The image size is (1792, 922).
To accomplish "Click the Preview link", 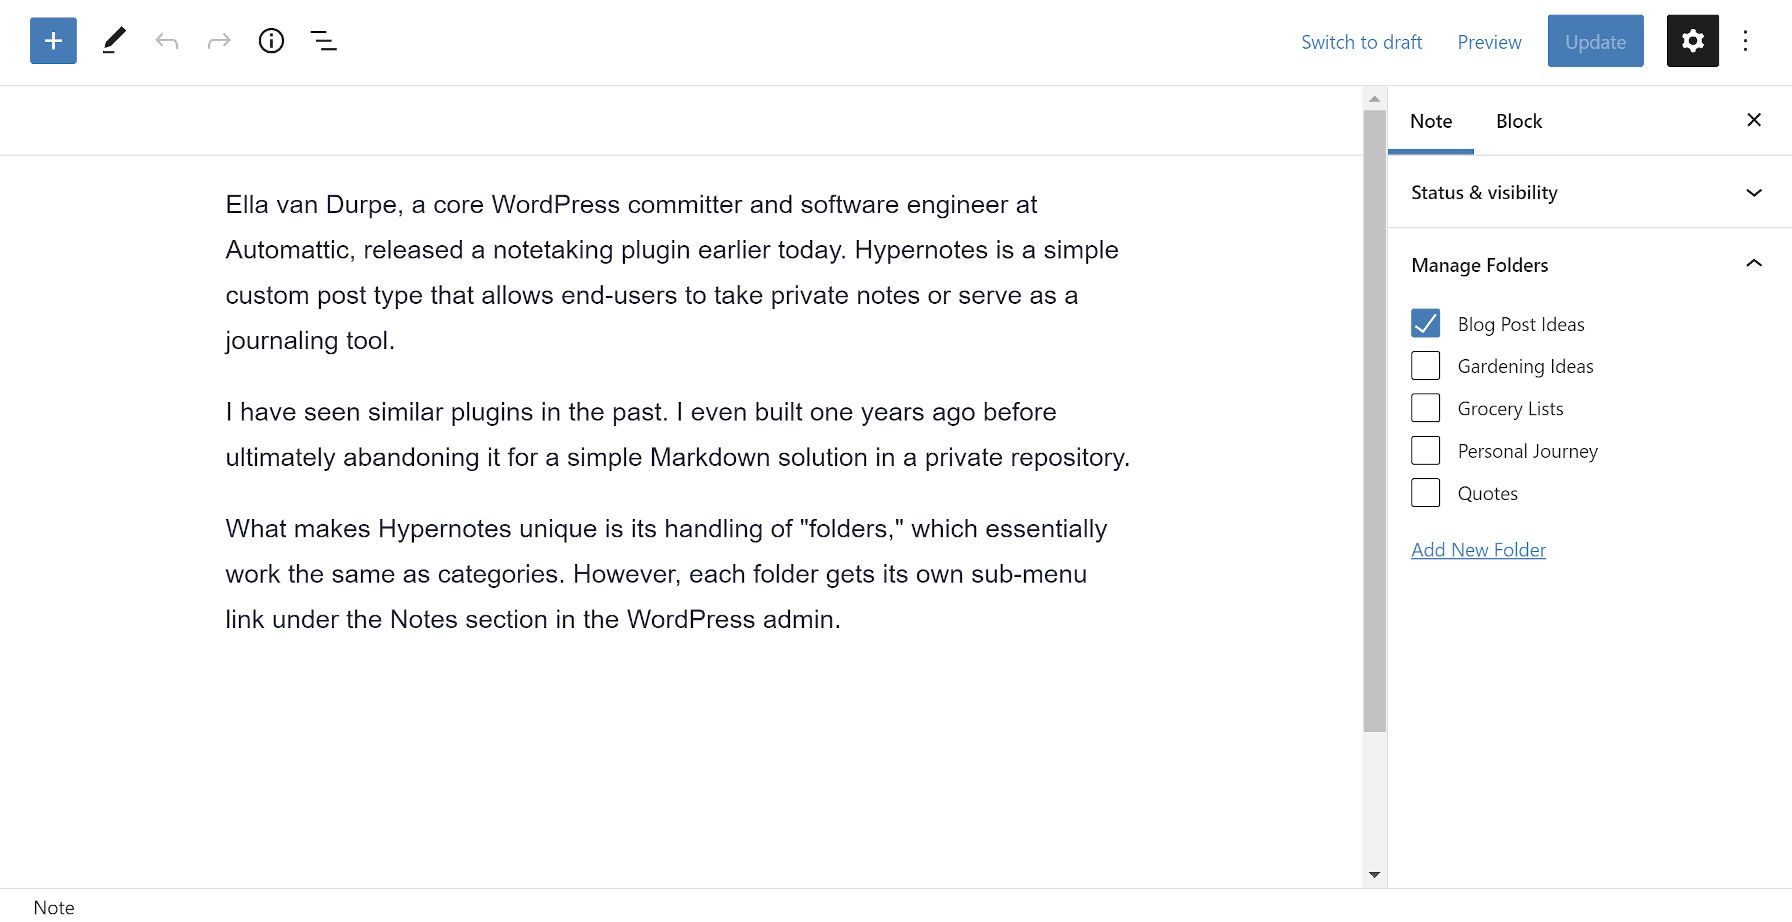I will click(1489, 42).
